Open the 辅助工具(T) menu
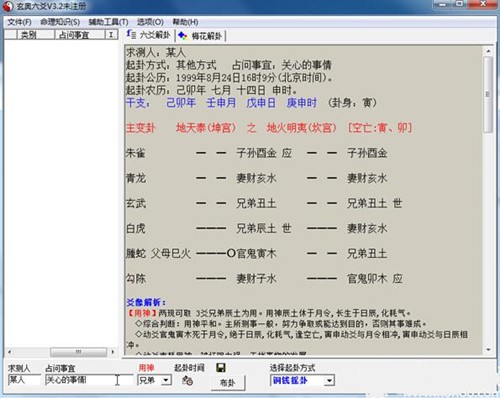 (108, 22)
